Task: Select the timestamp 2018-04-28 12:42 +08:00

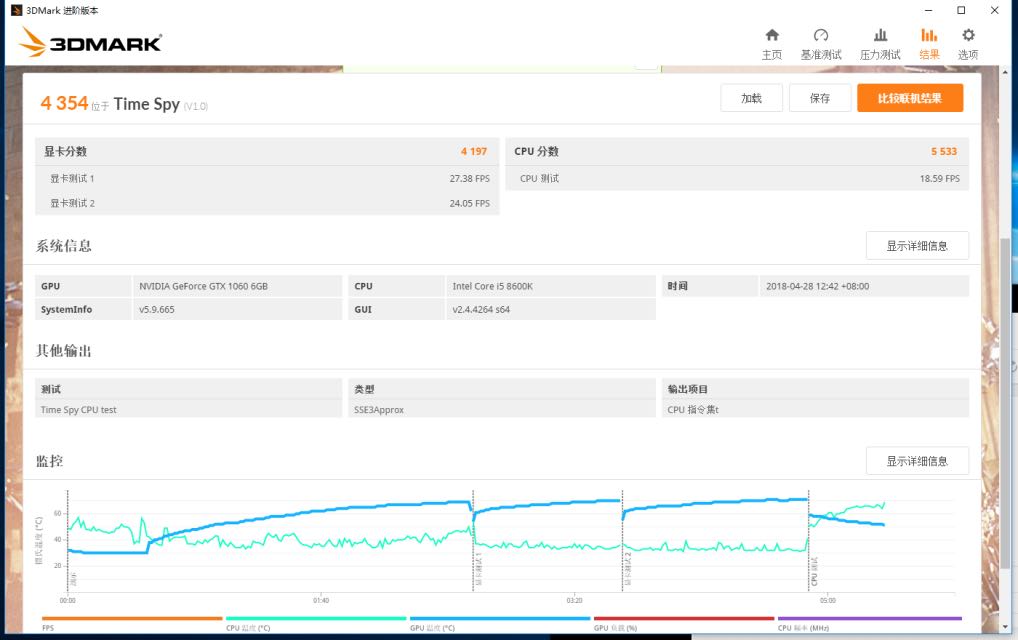Action: pos(864,286)
